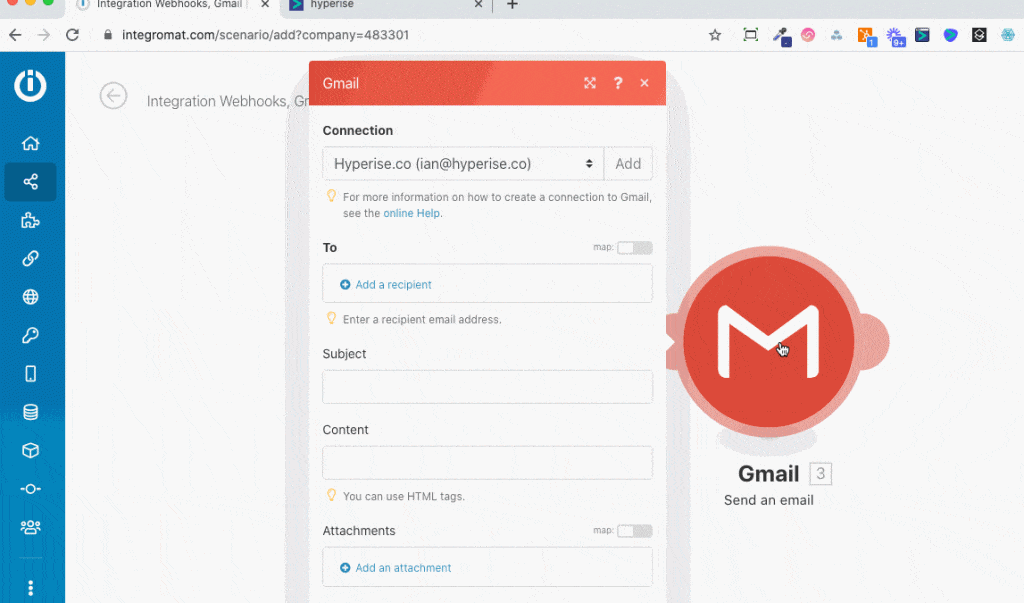Screen dimensions: 1024x603
Task: Open Templates puzzle icon in sidebar
Action: [30, 220]
